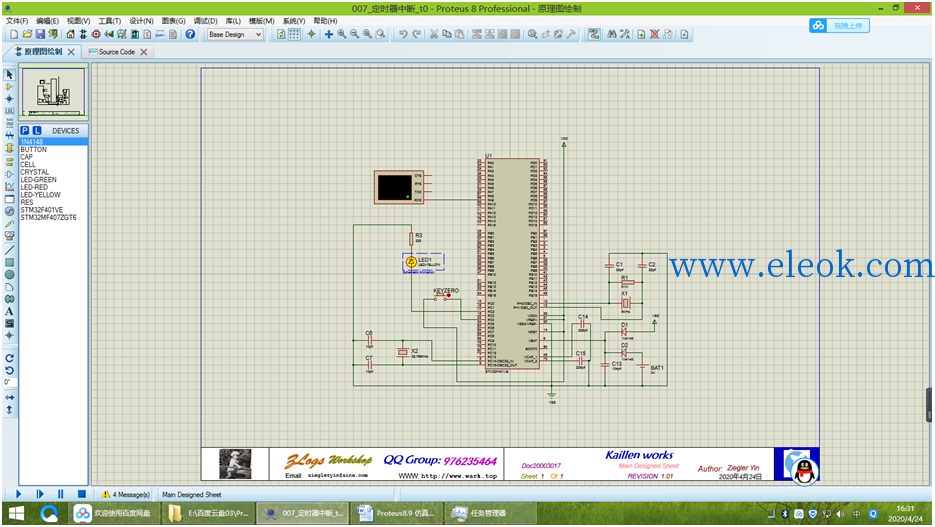Open the 调试(D) debug menu
Image resolution: width=935 pixels, height=527 pixels.
click(206, 21)
